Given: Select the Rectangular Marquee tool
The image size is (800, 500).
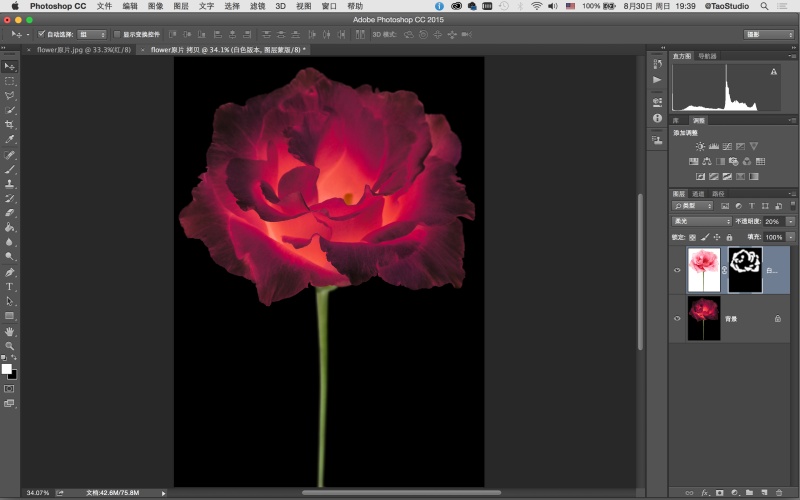Looking at the screenshot, I should pyautogui.click(x=9, y=81).
